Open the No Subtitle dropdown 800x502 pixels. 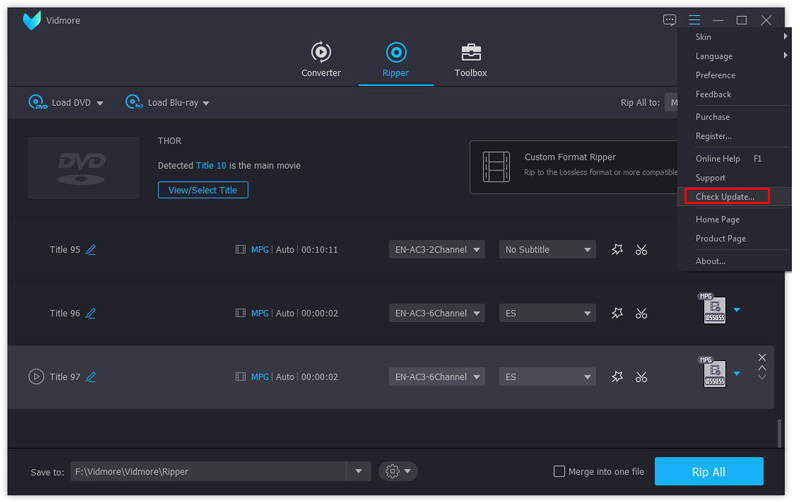point(547,250)
